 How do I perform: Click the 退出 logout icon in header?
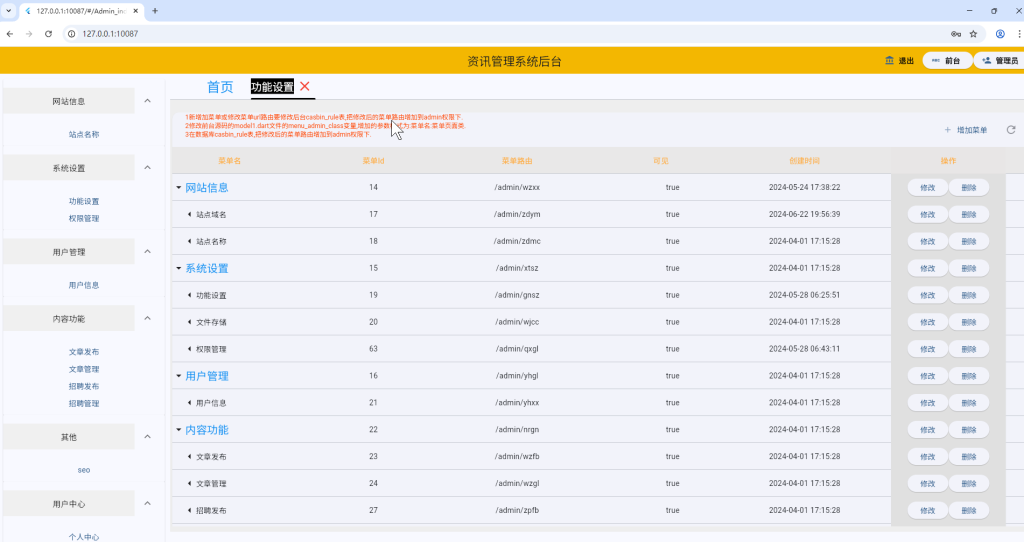click(x=890, y=61)
